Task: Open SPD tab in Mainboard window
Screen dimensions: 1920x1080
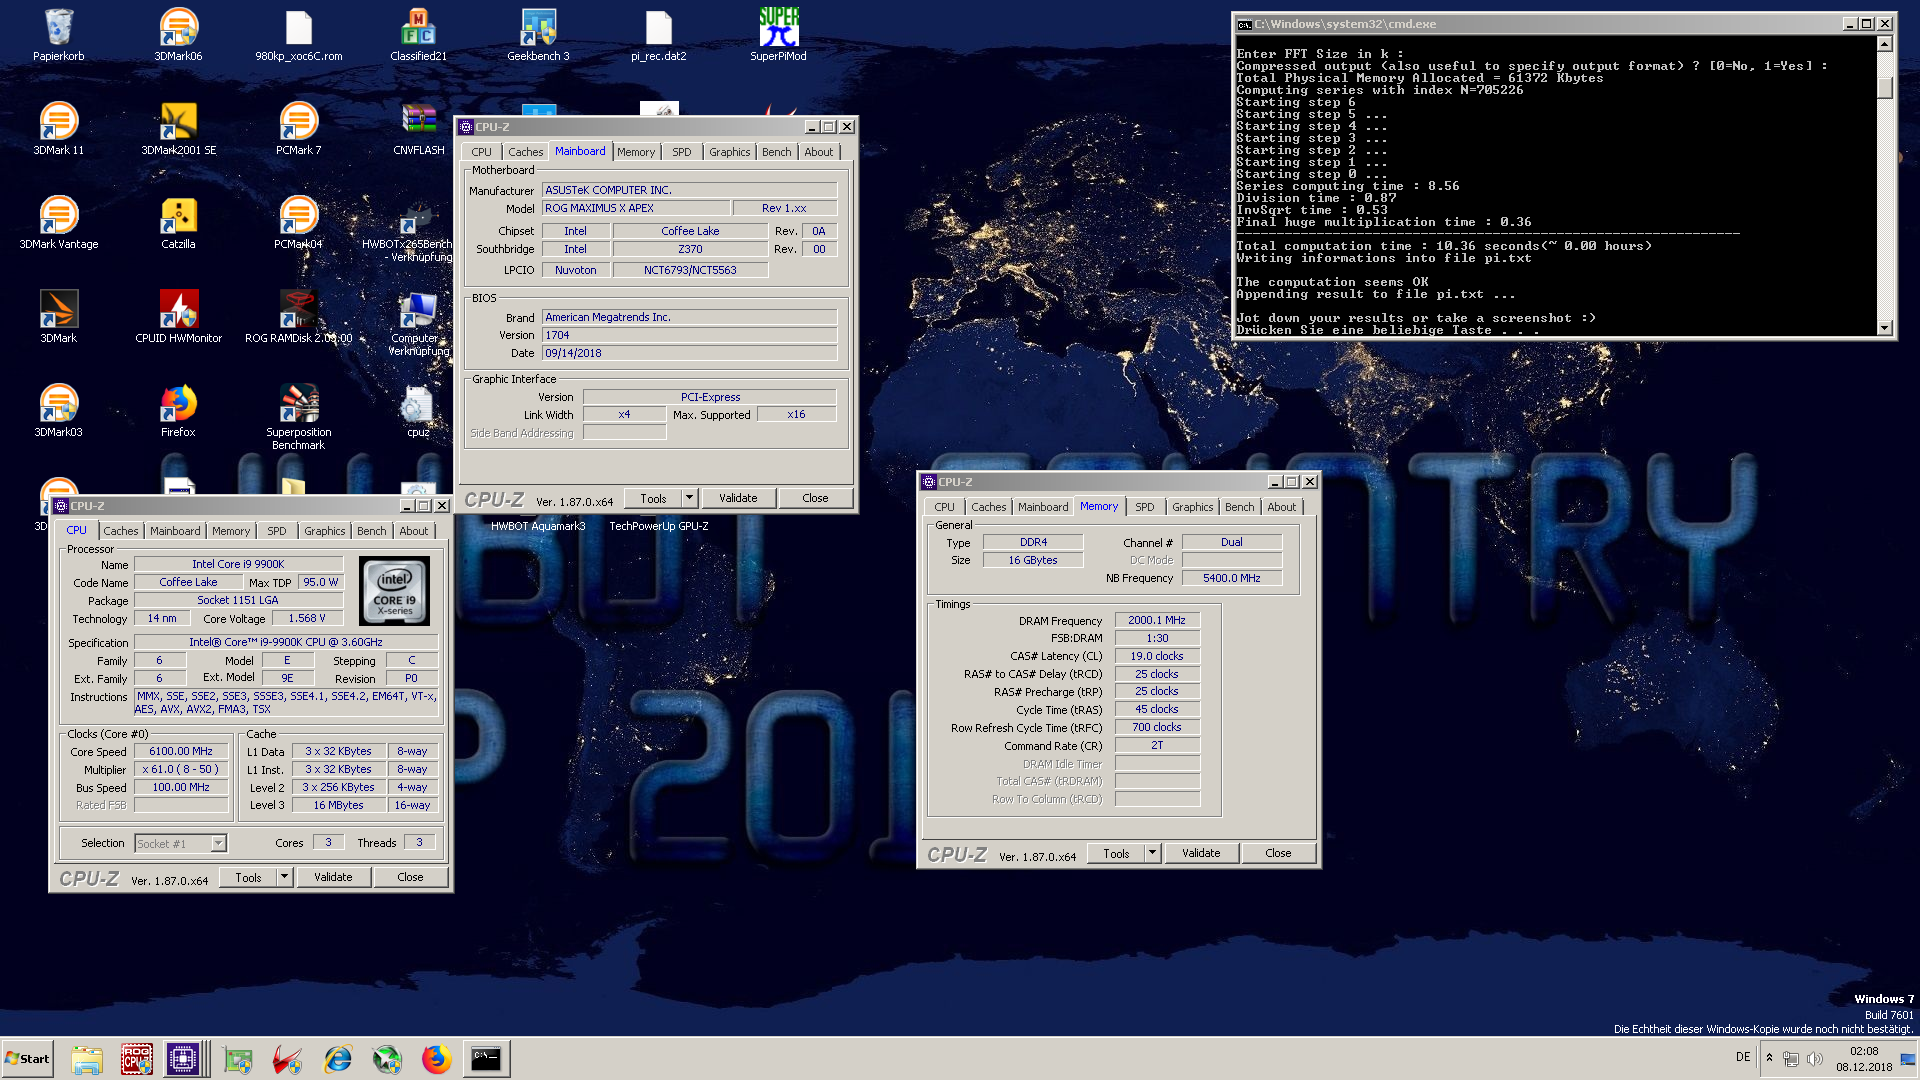Action: [x=681, y=152]
